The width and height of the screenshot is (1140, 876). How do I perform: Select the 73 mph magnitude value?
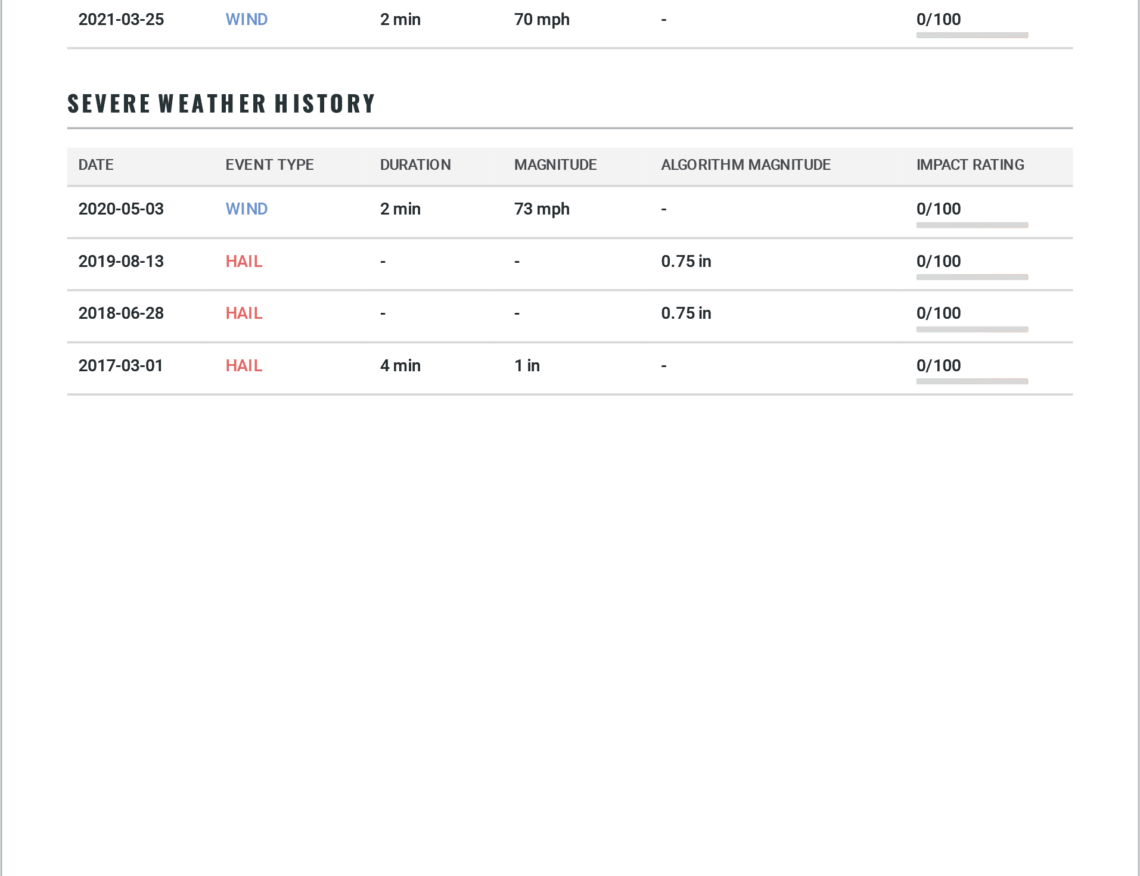[541, 209]
